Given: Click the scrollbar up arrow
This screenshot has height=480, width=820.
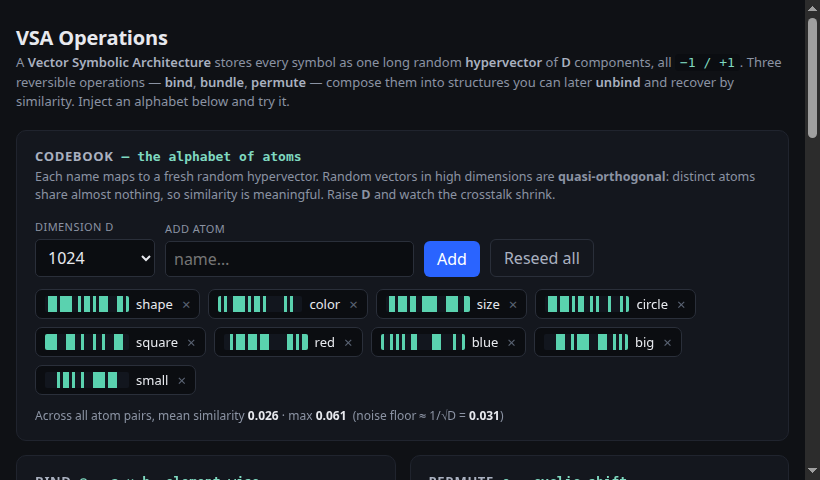Looking at the screenshot, I should (812, 8).
